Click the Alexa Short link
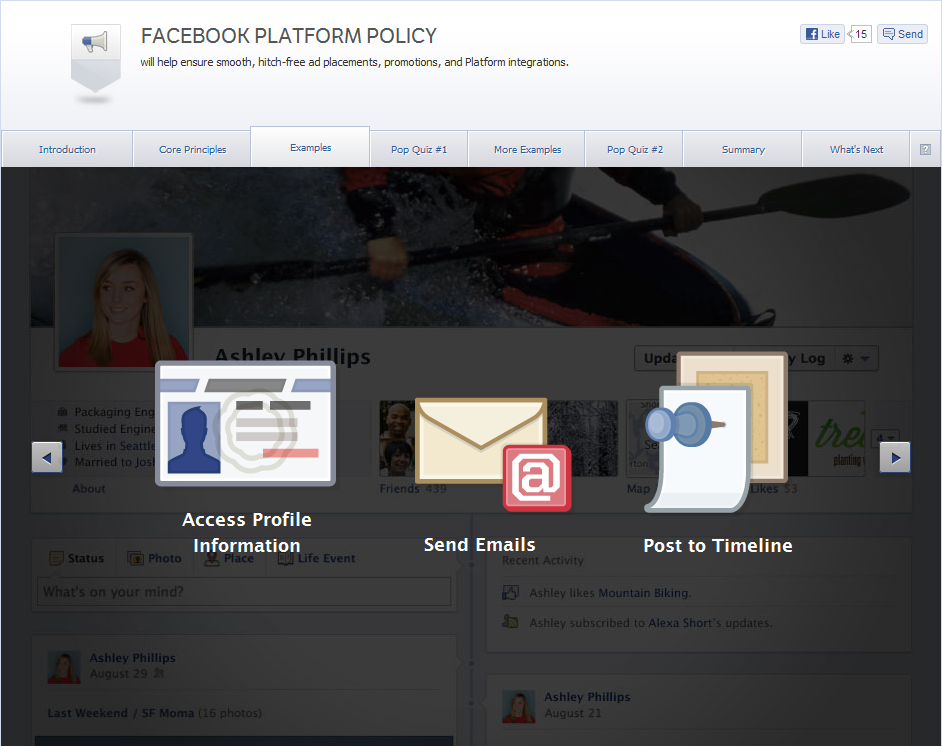The width and height of the screenshot is (942, 746). click(x=679, y=623)
